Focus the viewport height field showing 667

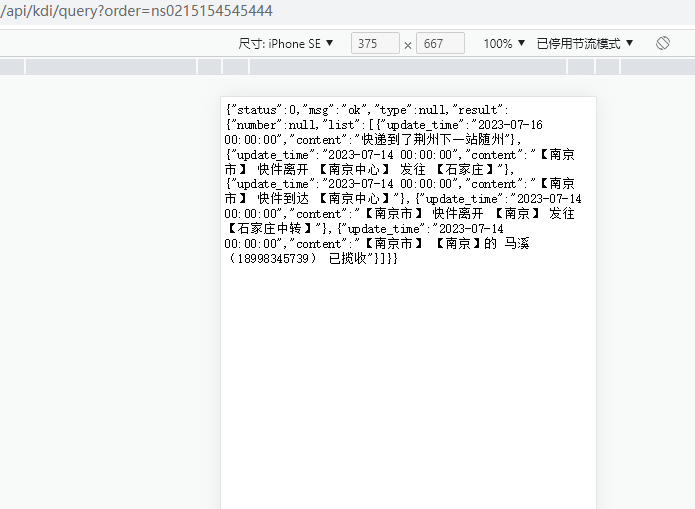tap(440, 43)
